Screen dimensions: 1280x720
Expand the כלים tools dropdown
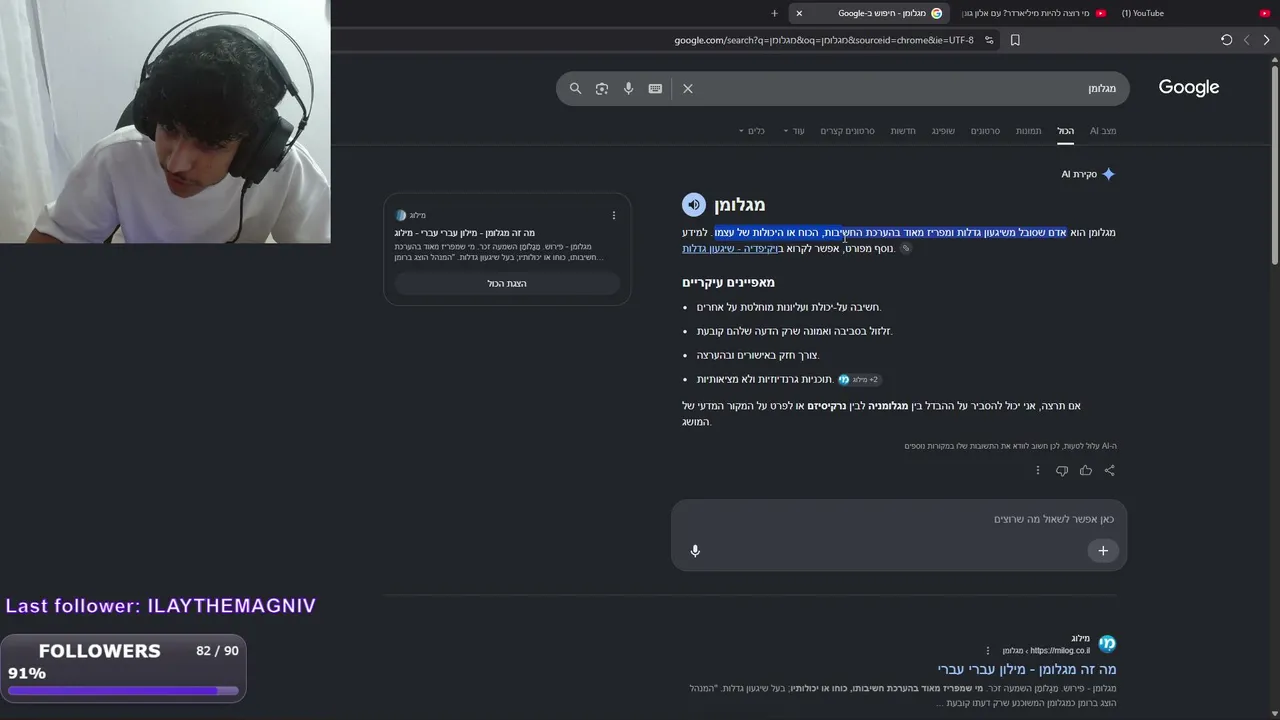point(752,131)
